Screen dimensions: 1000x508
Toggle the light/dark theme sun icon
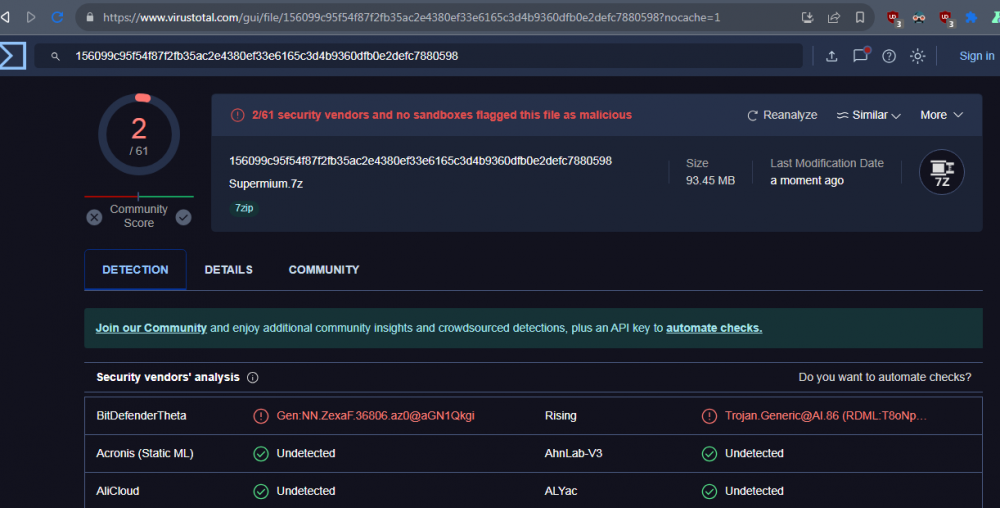(918, 56)
